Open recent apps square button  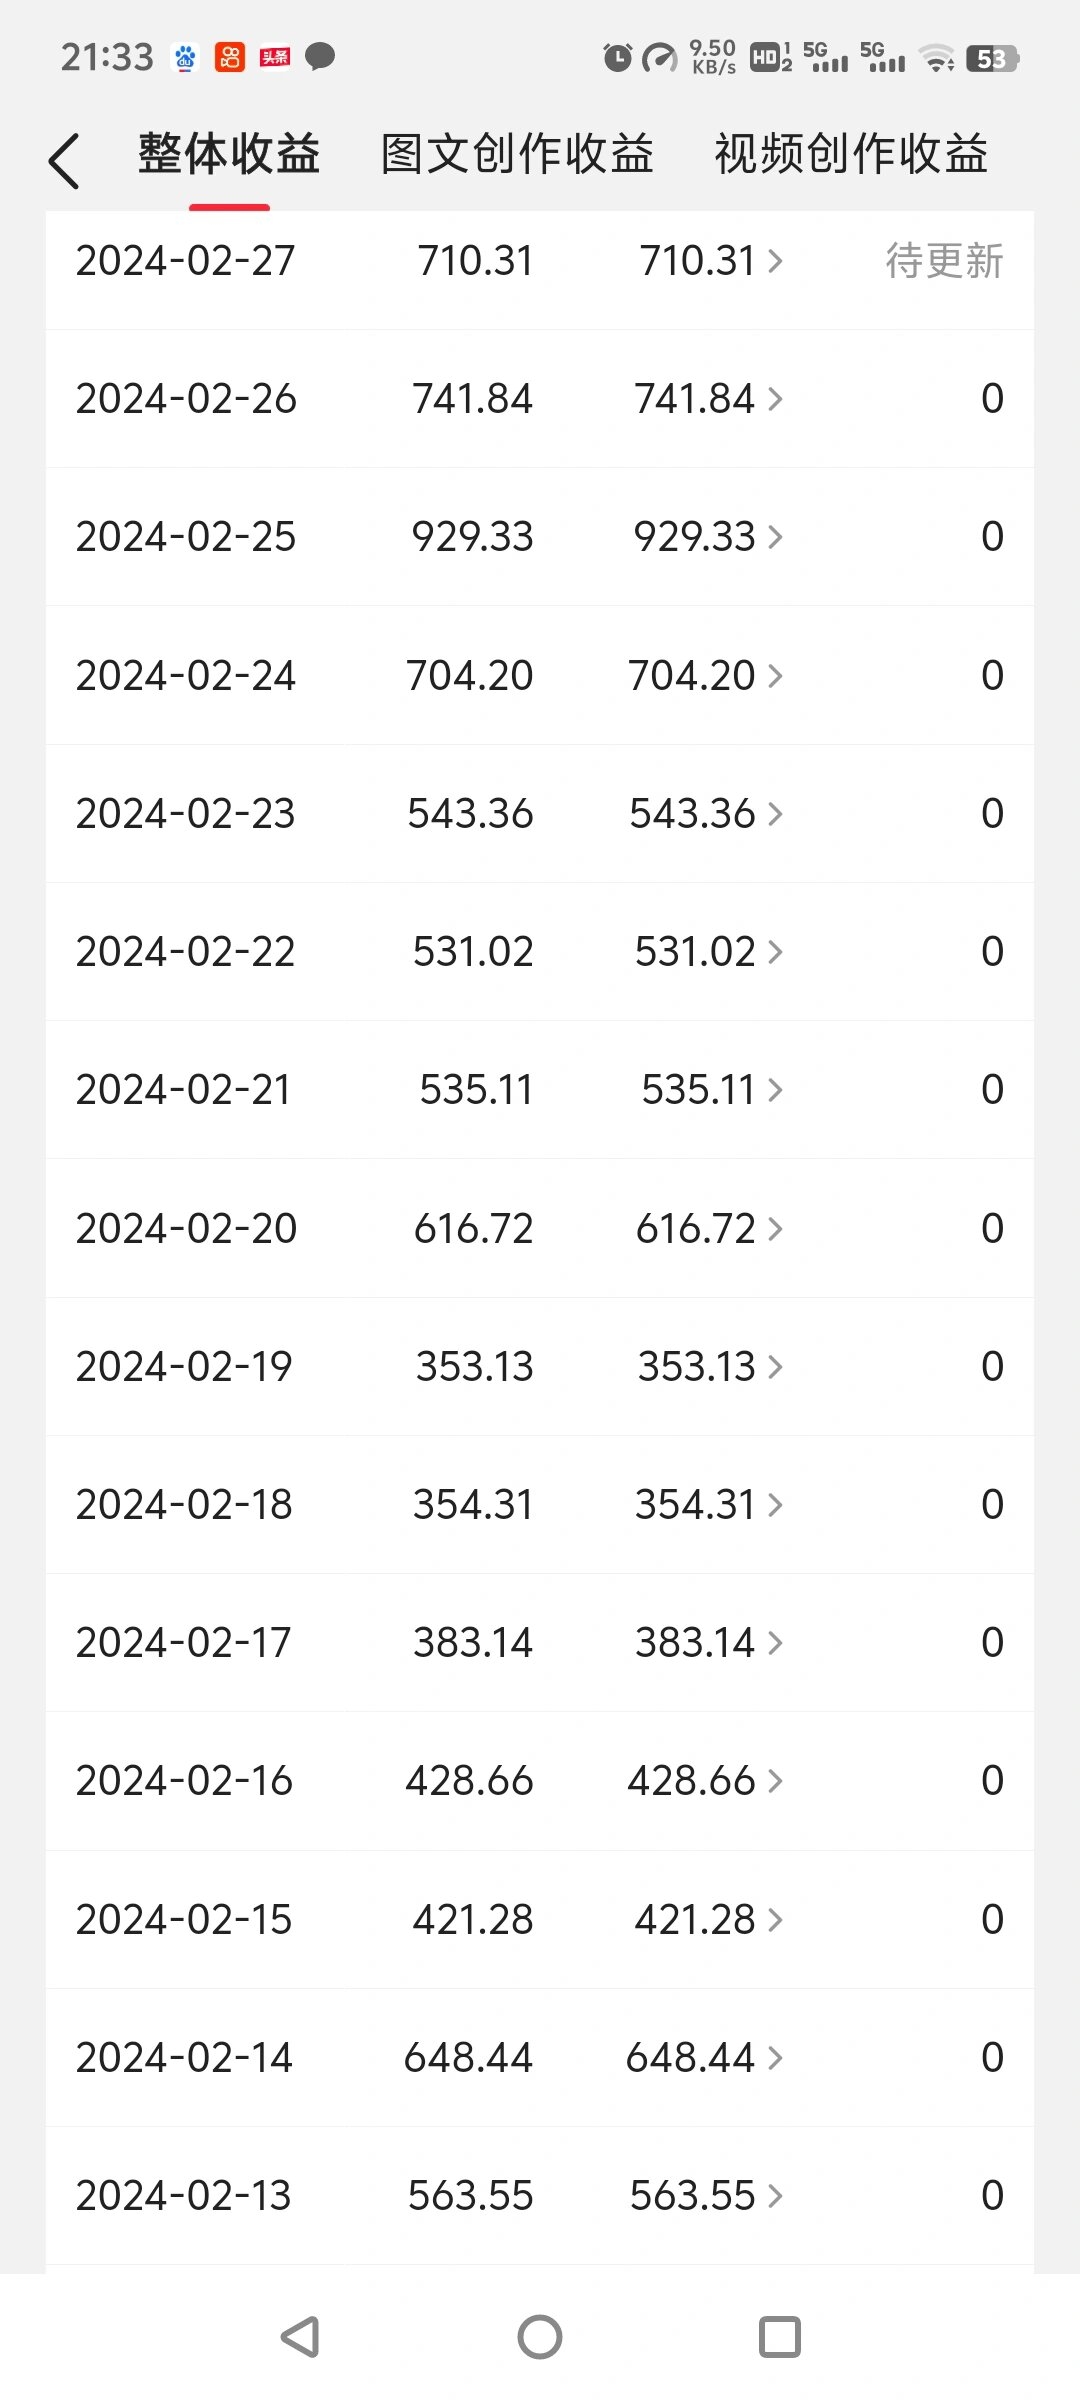(780, 2337)
